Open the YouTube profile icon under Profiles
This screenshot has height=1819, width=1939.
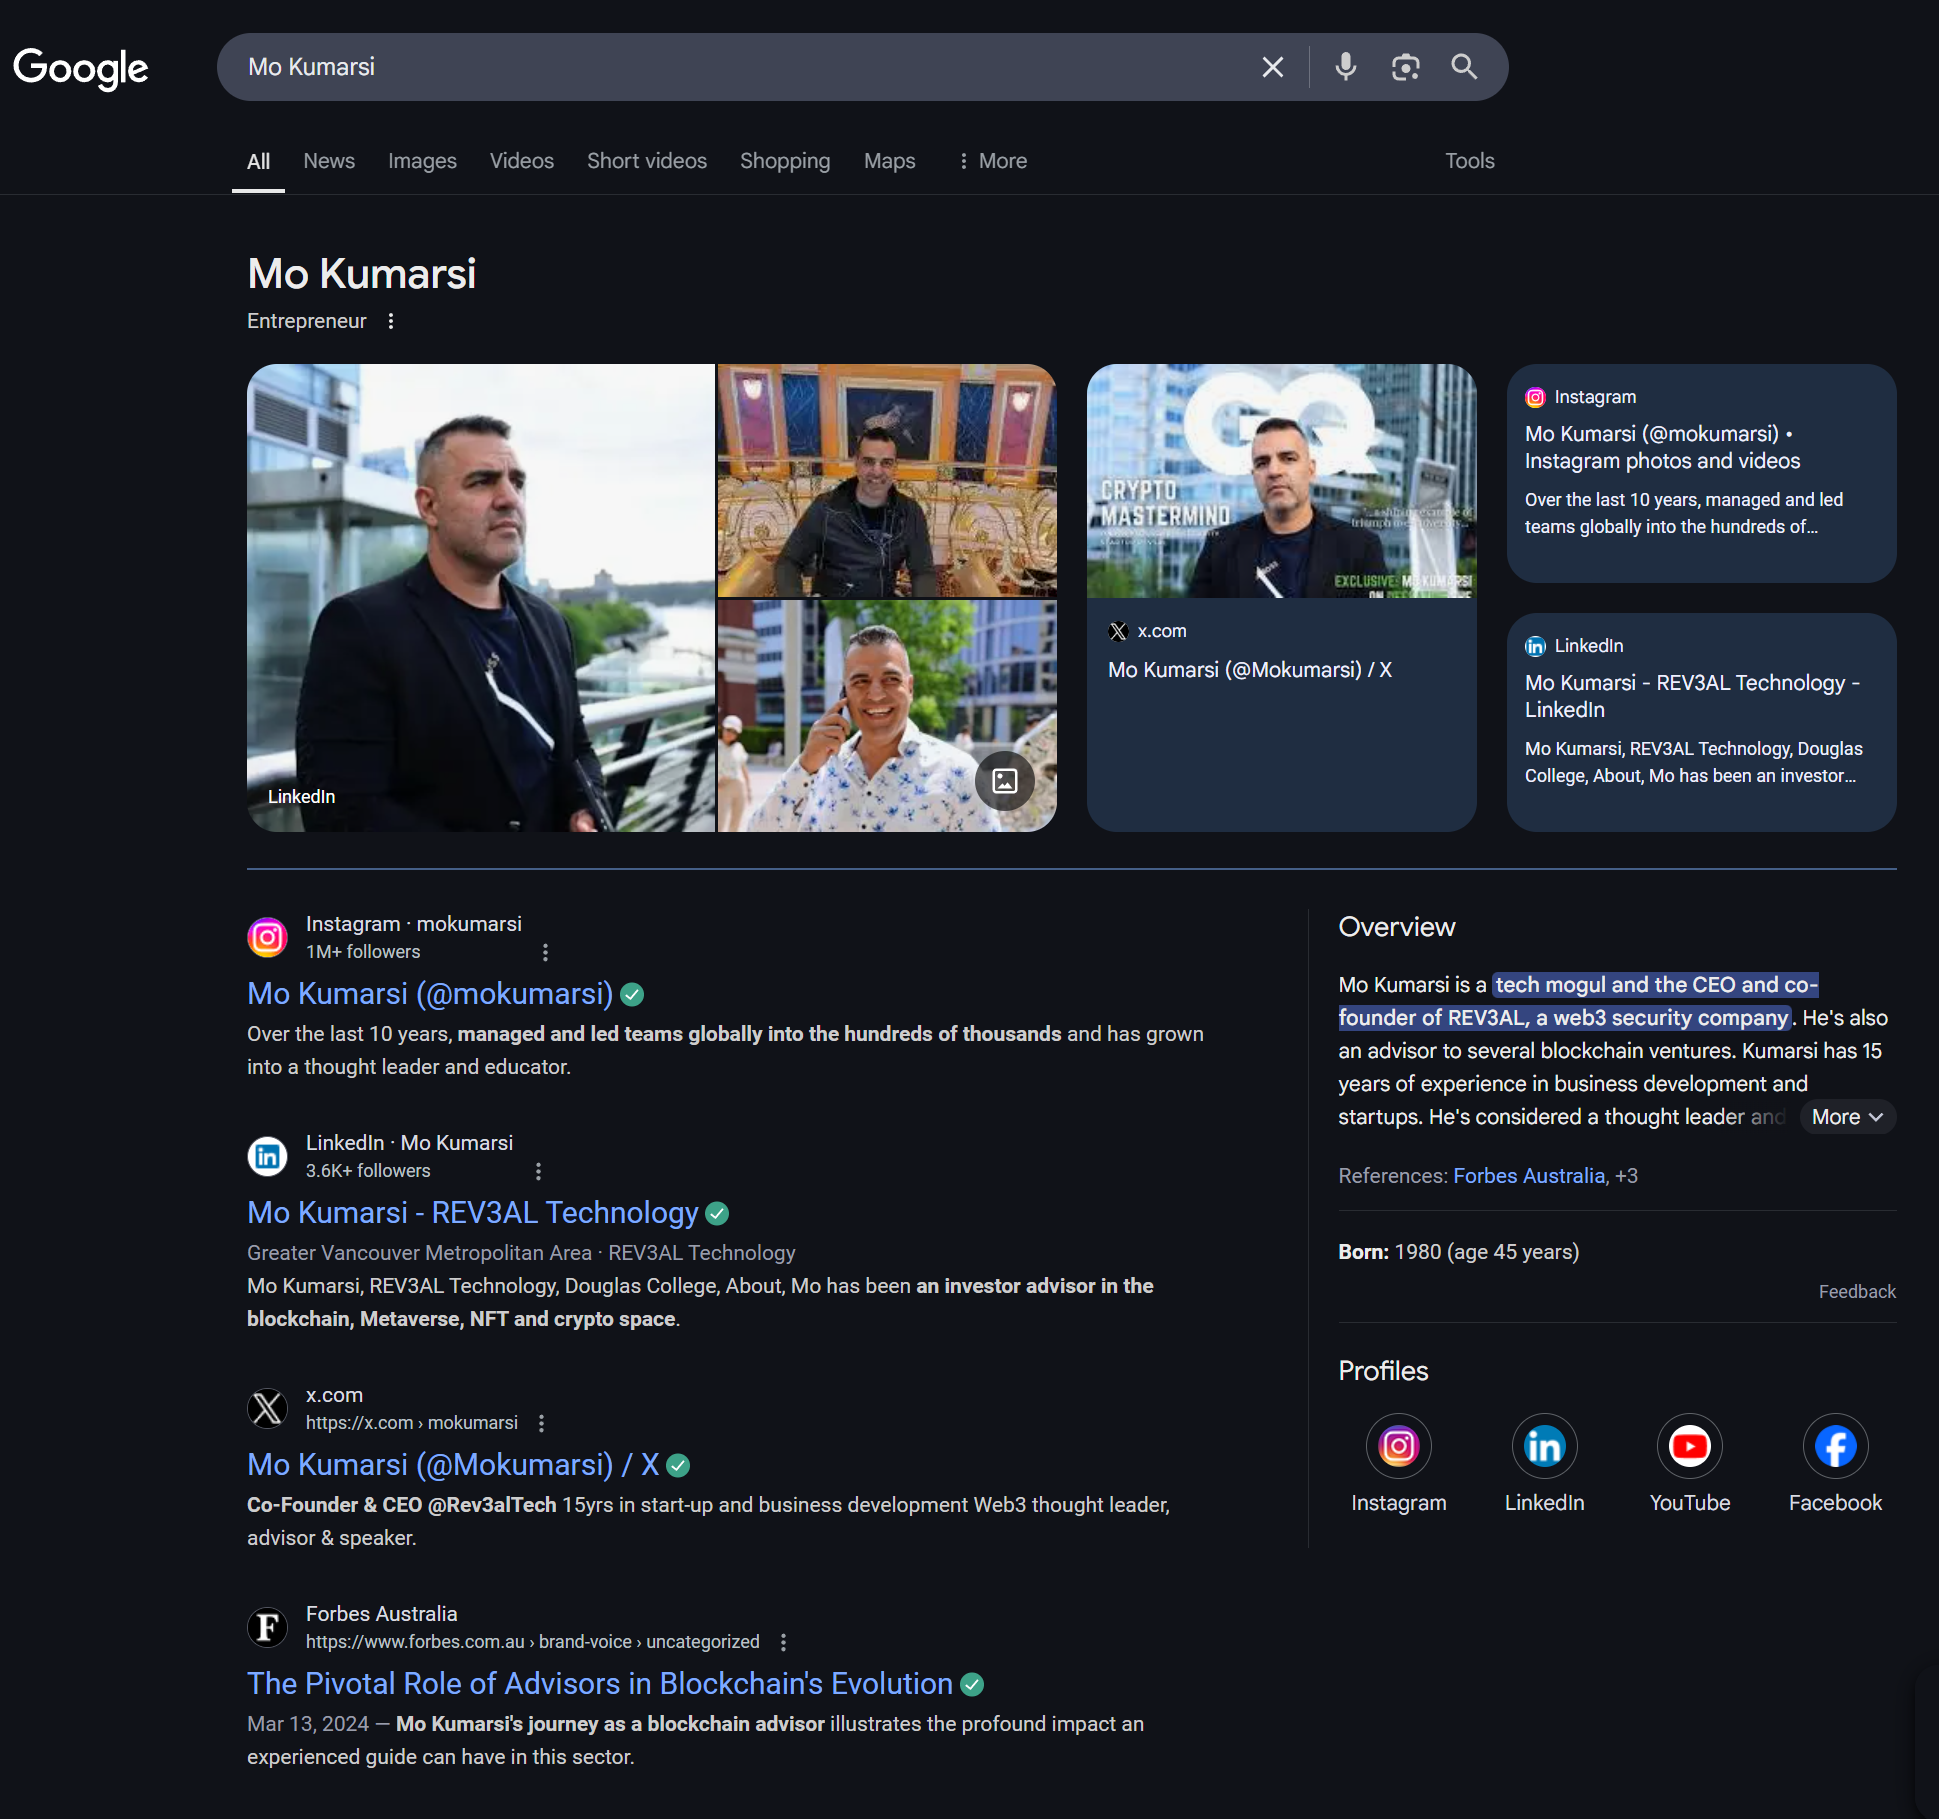point(1689,1446)
